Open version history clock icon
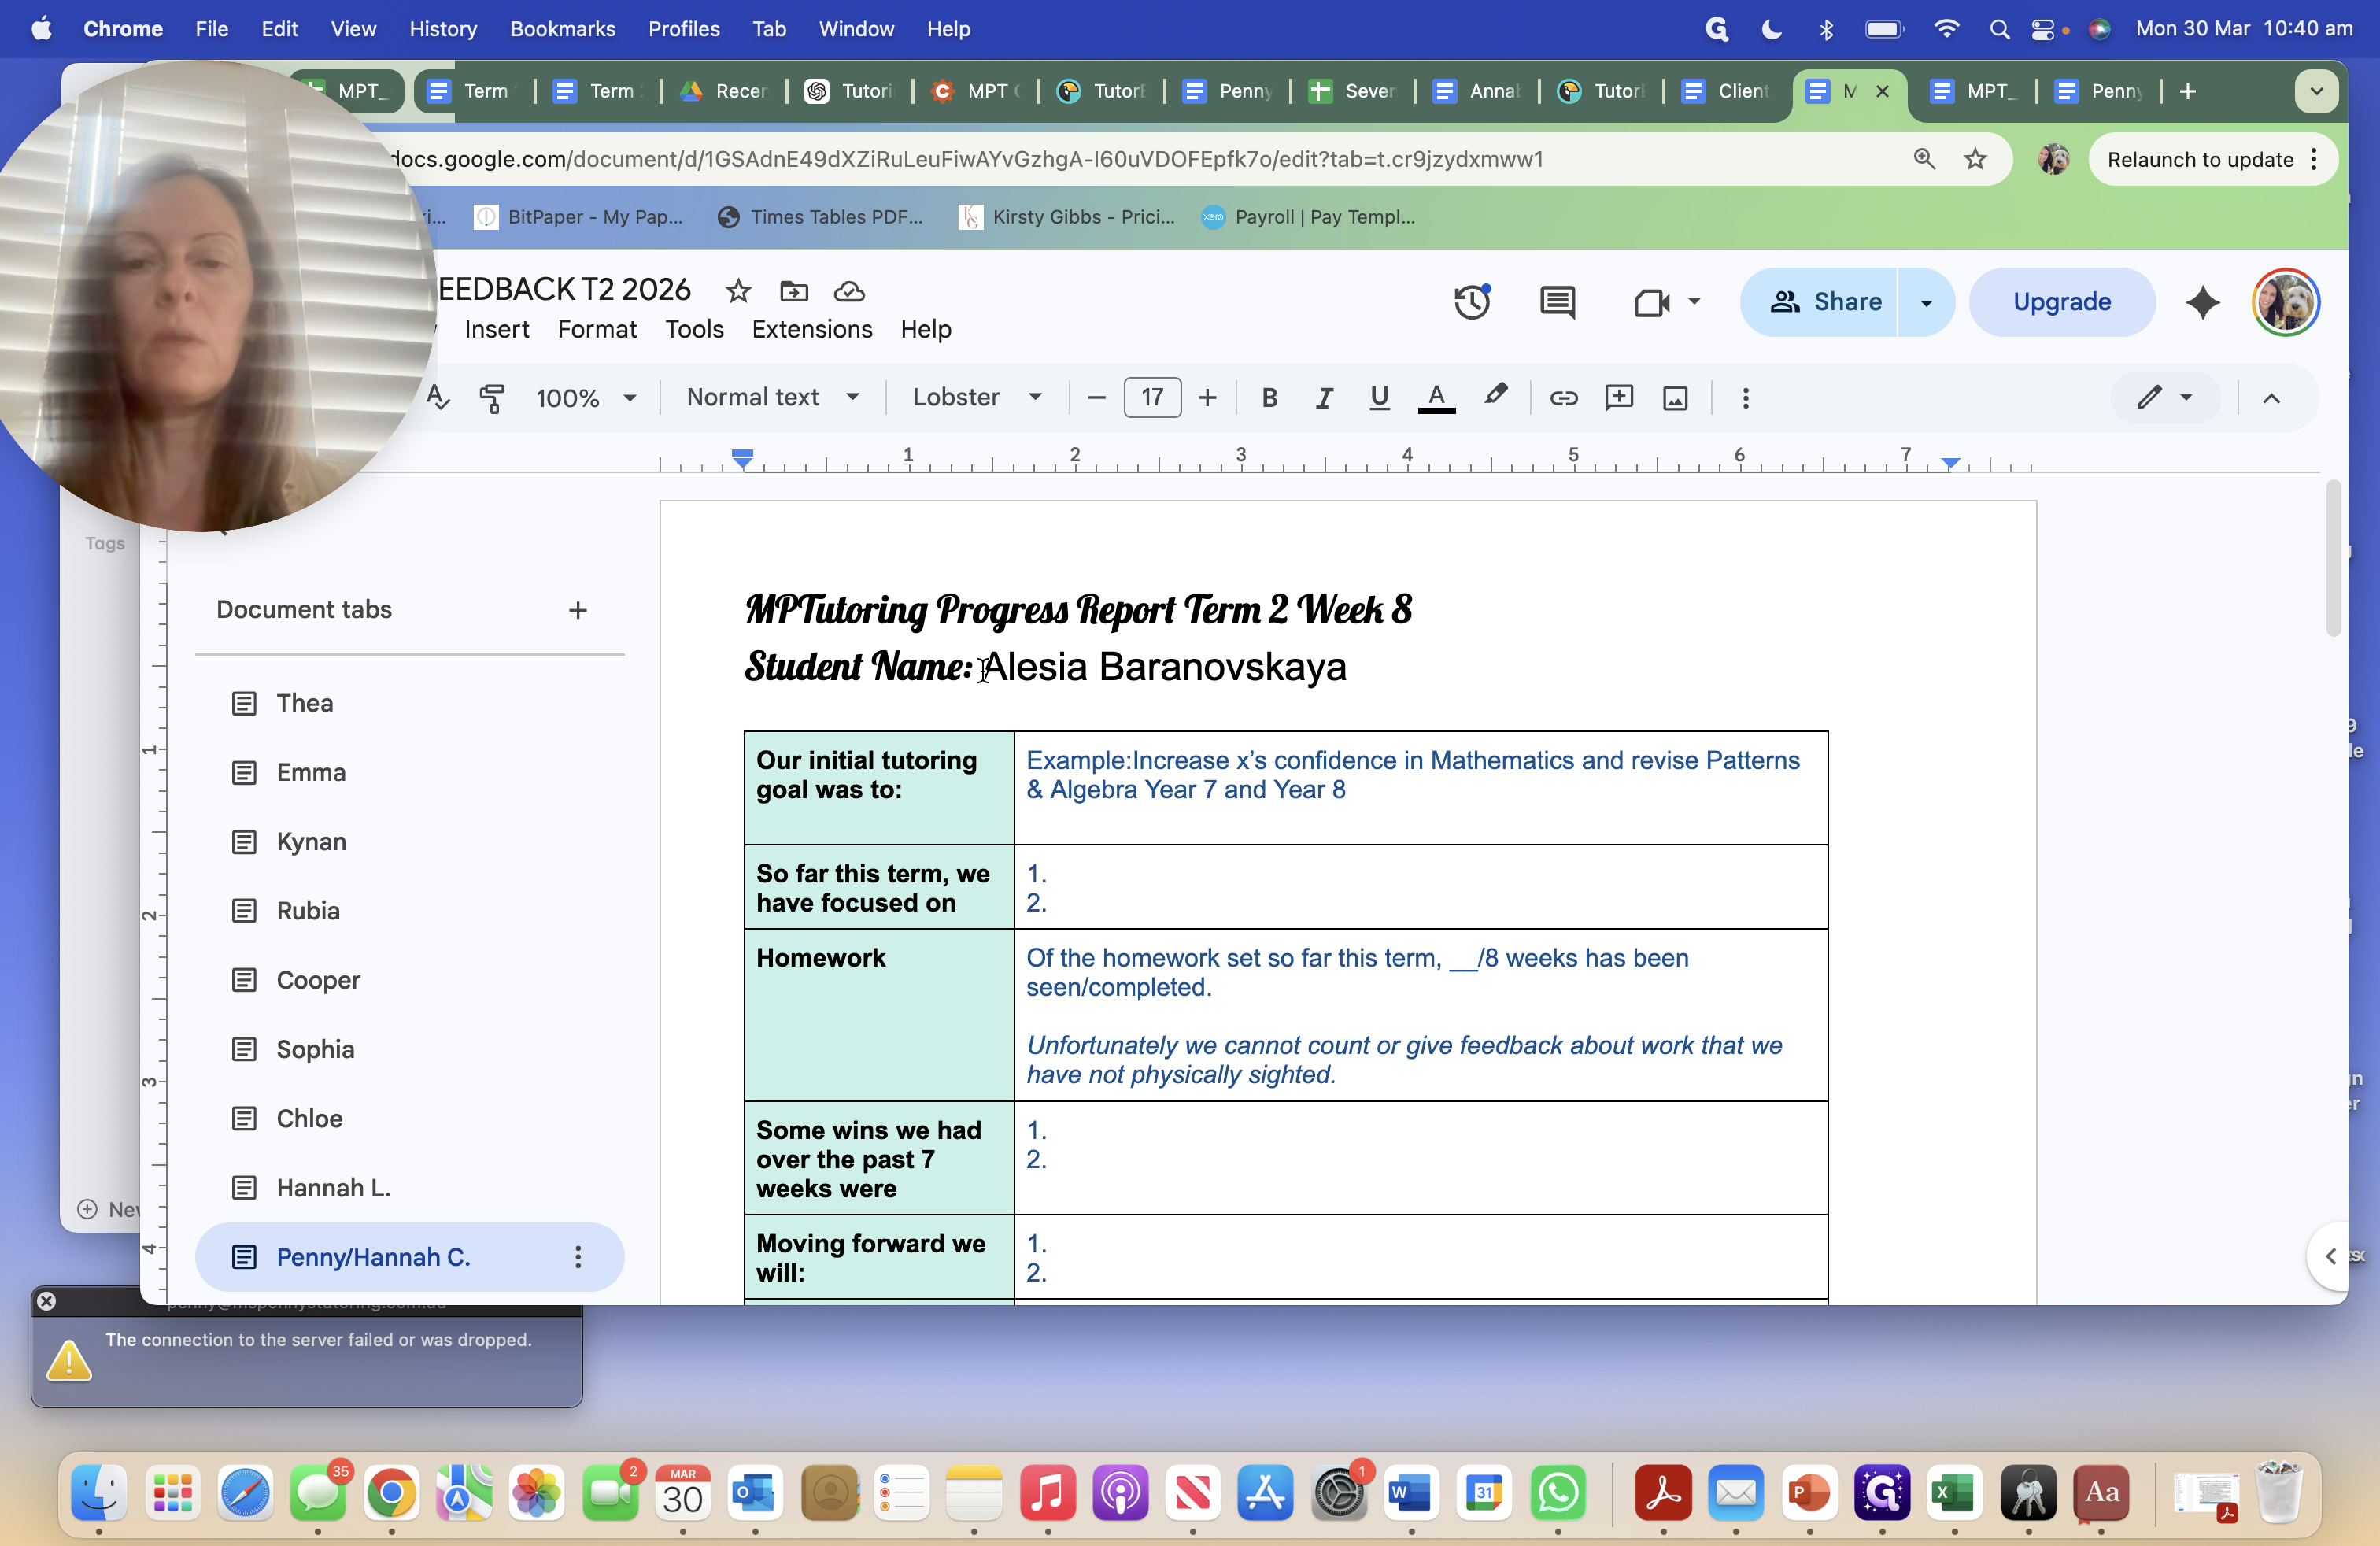The height and width of the screenshot is (1546, 2380). click(1471, 302)
